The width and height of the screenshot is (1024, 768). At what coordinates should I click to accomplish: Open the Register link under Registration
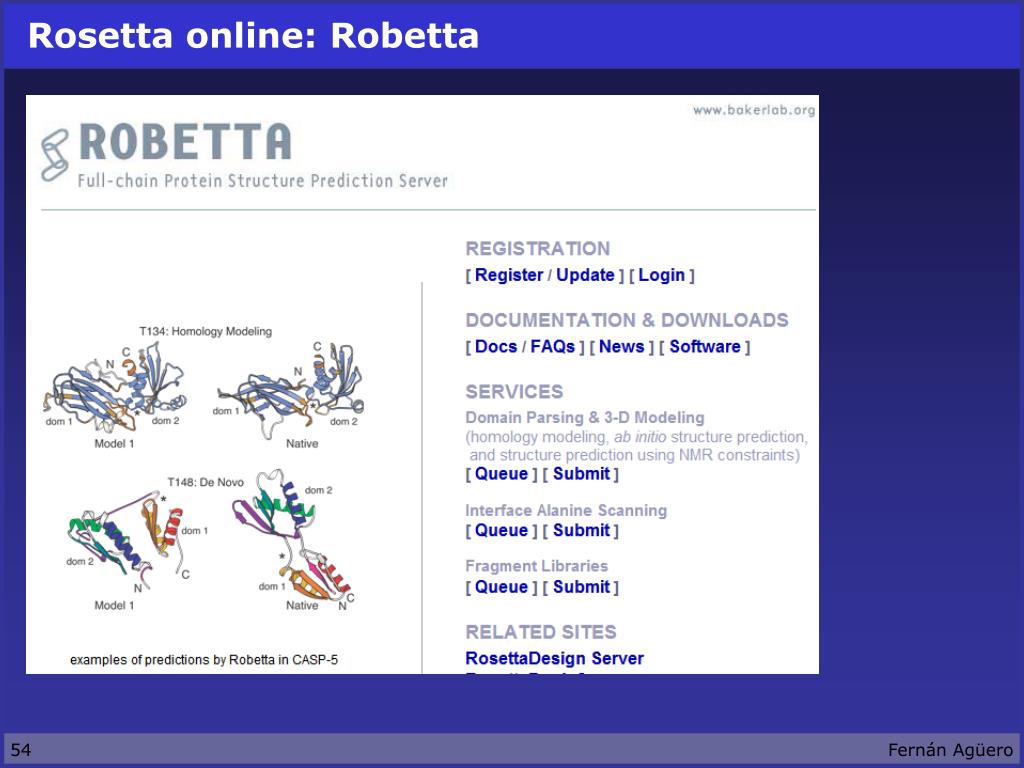tap(509, 275)
